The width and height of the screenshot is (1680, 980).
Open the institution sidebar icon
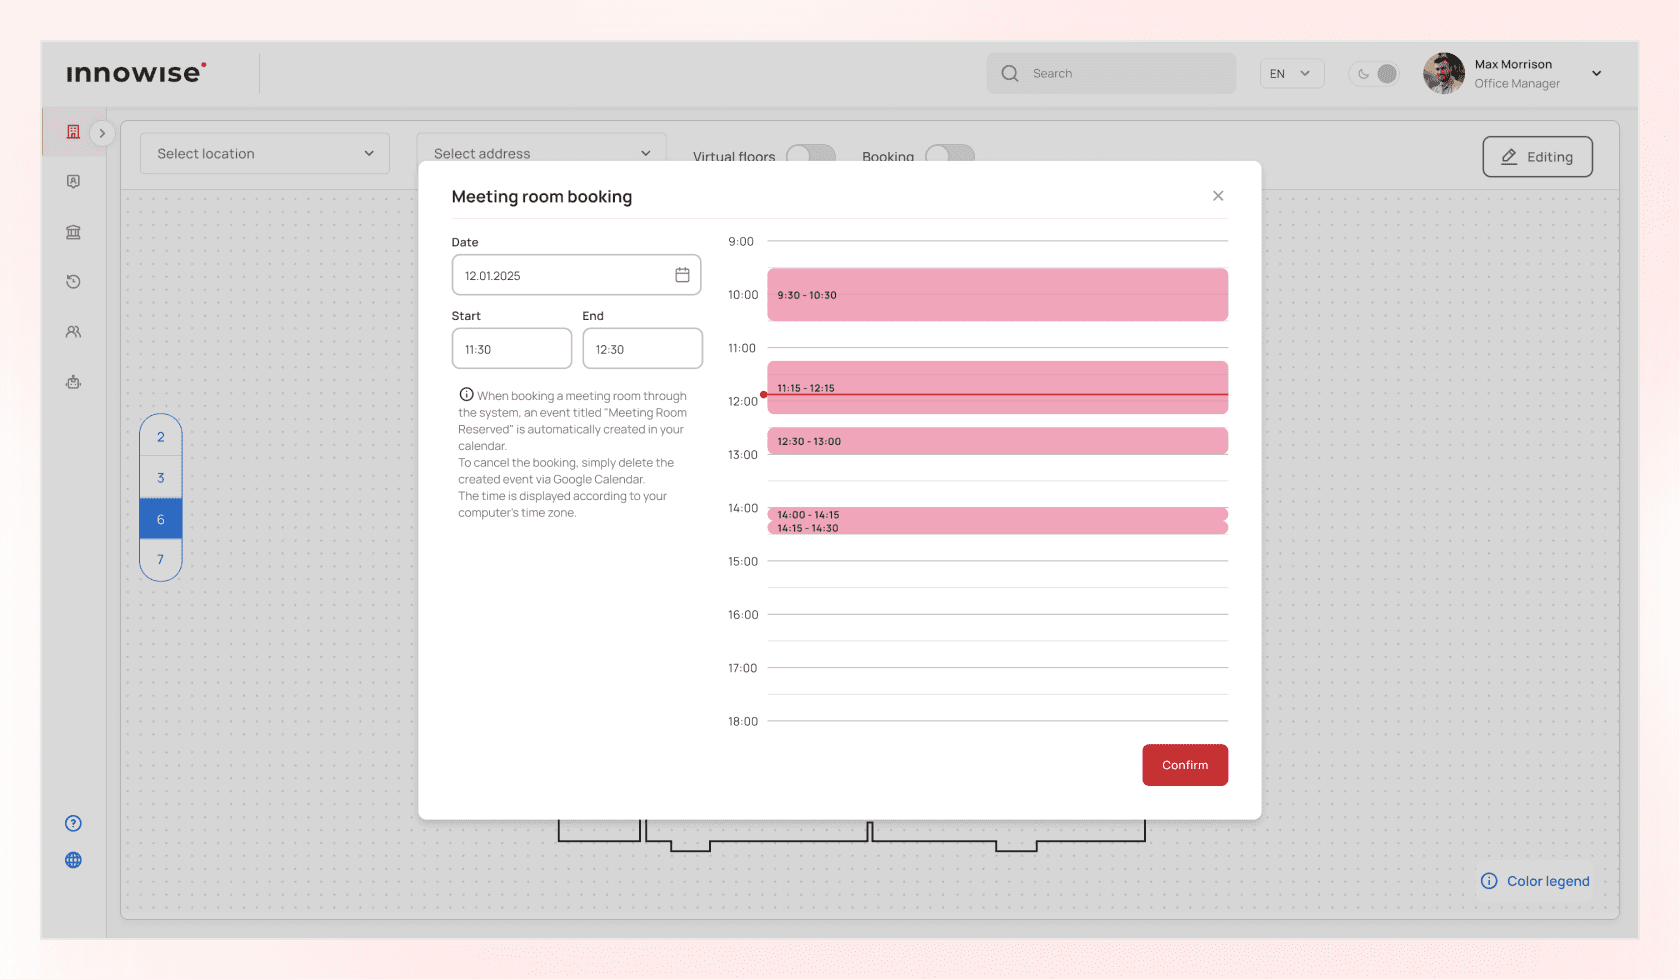(73, 232)
